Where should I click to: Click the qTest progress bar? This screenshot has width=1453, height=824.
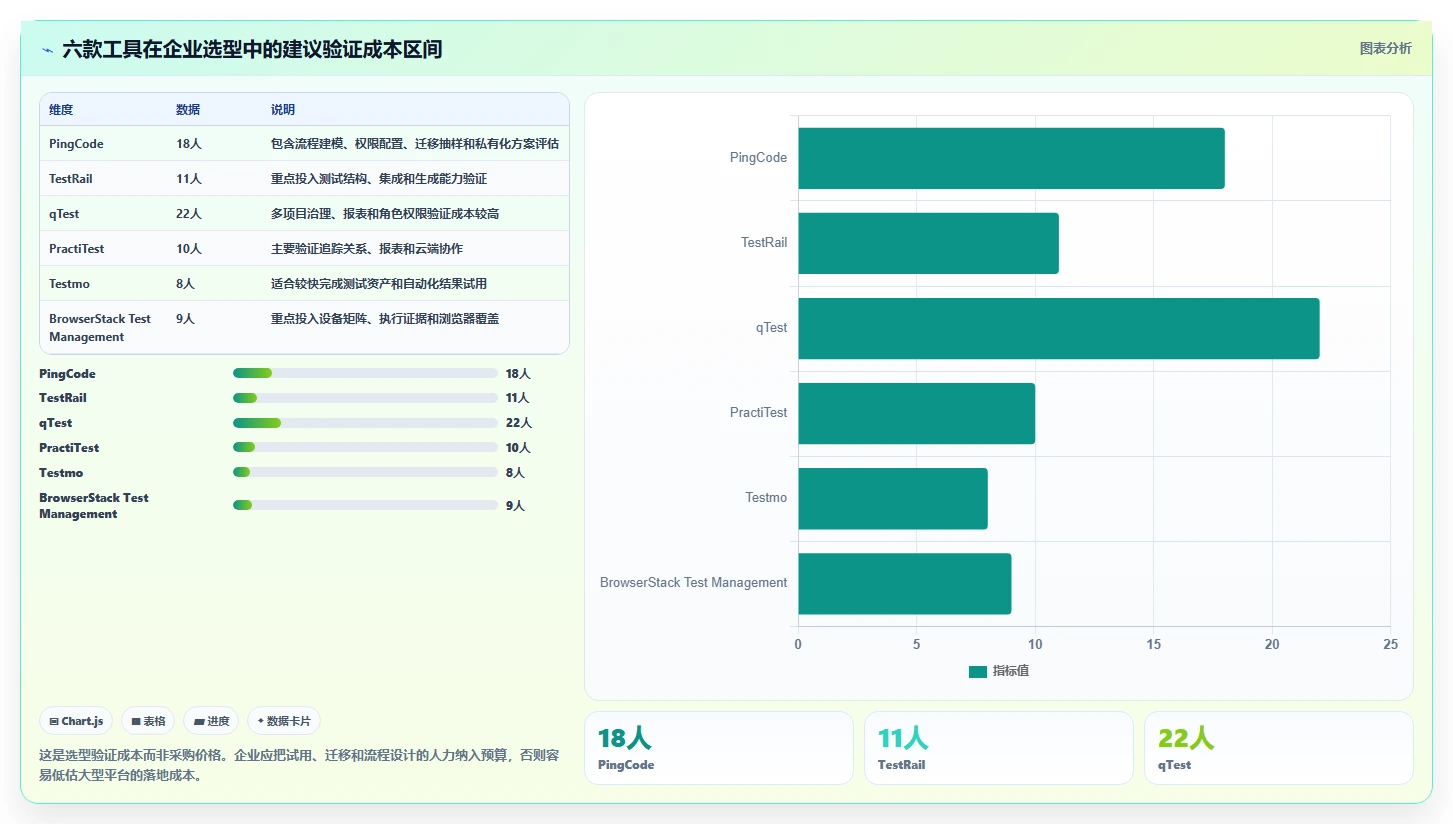tap(365, 423)
